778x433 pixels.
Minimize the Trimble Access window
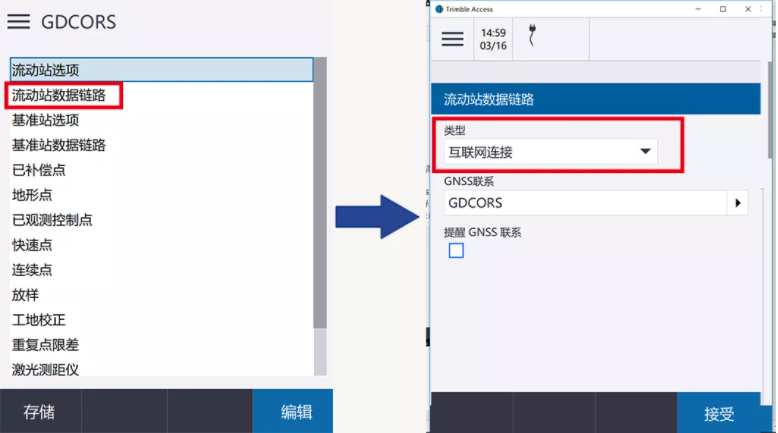(699, 9)
